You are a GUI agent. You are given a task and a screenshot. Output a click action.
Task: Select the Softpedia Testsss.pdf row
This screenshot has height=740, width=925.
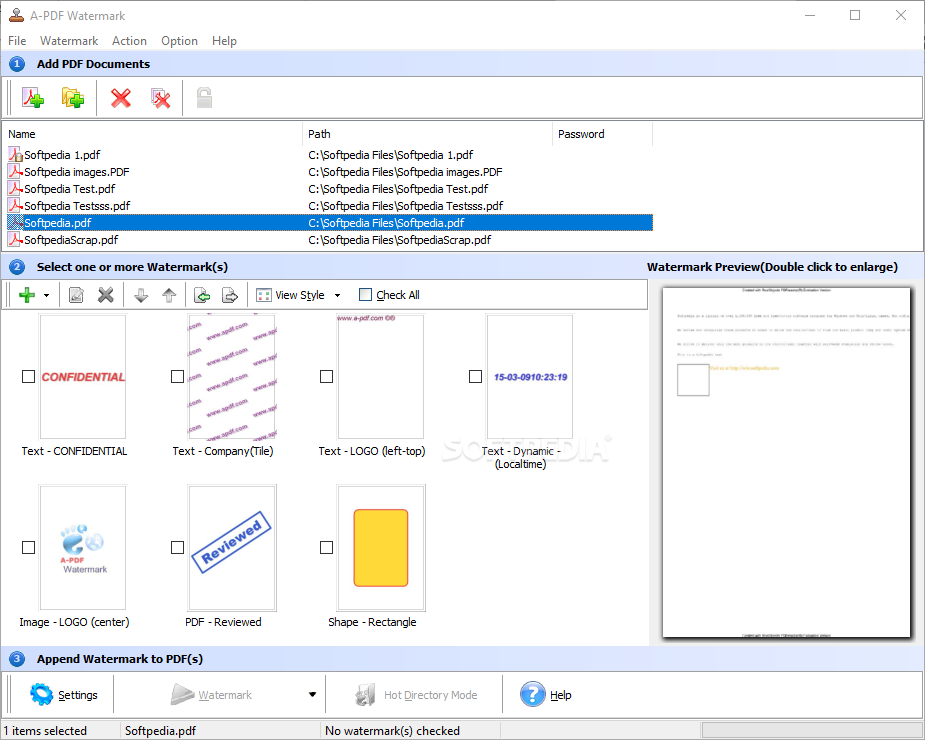[x=329, y=206]
